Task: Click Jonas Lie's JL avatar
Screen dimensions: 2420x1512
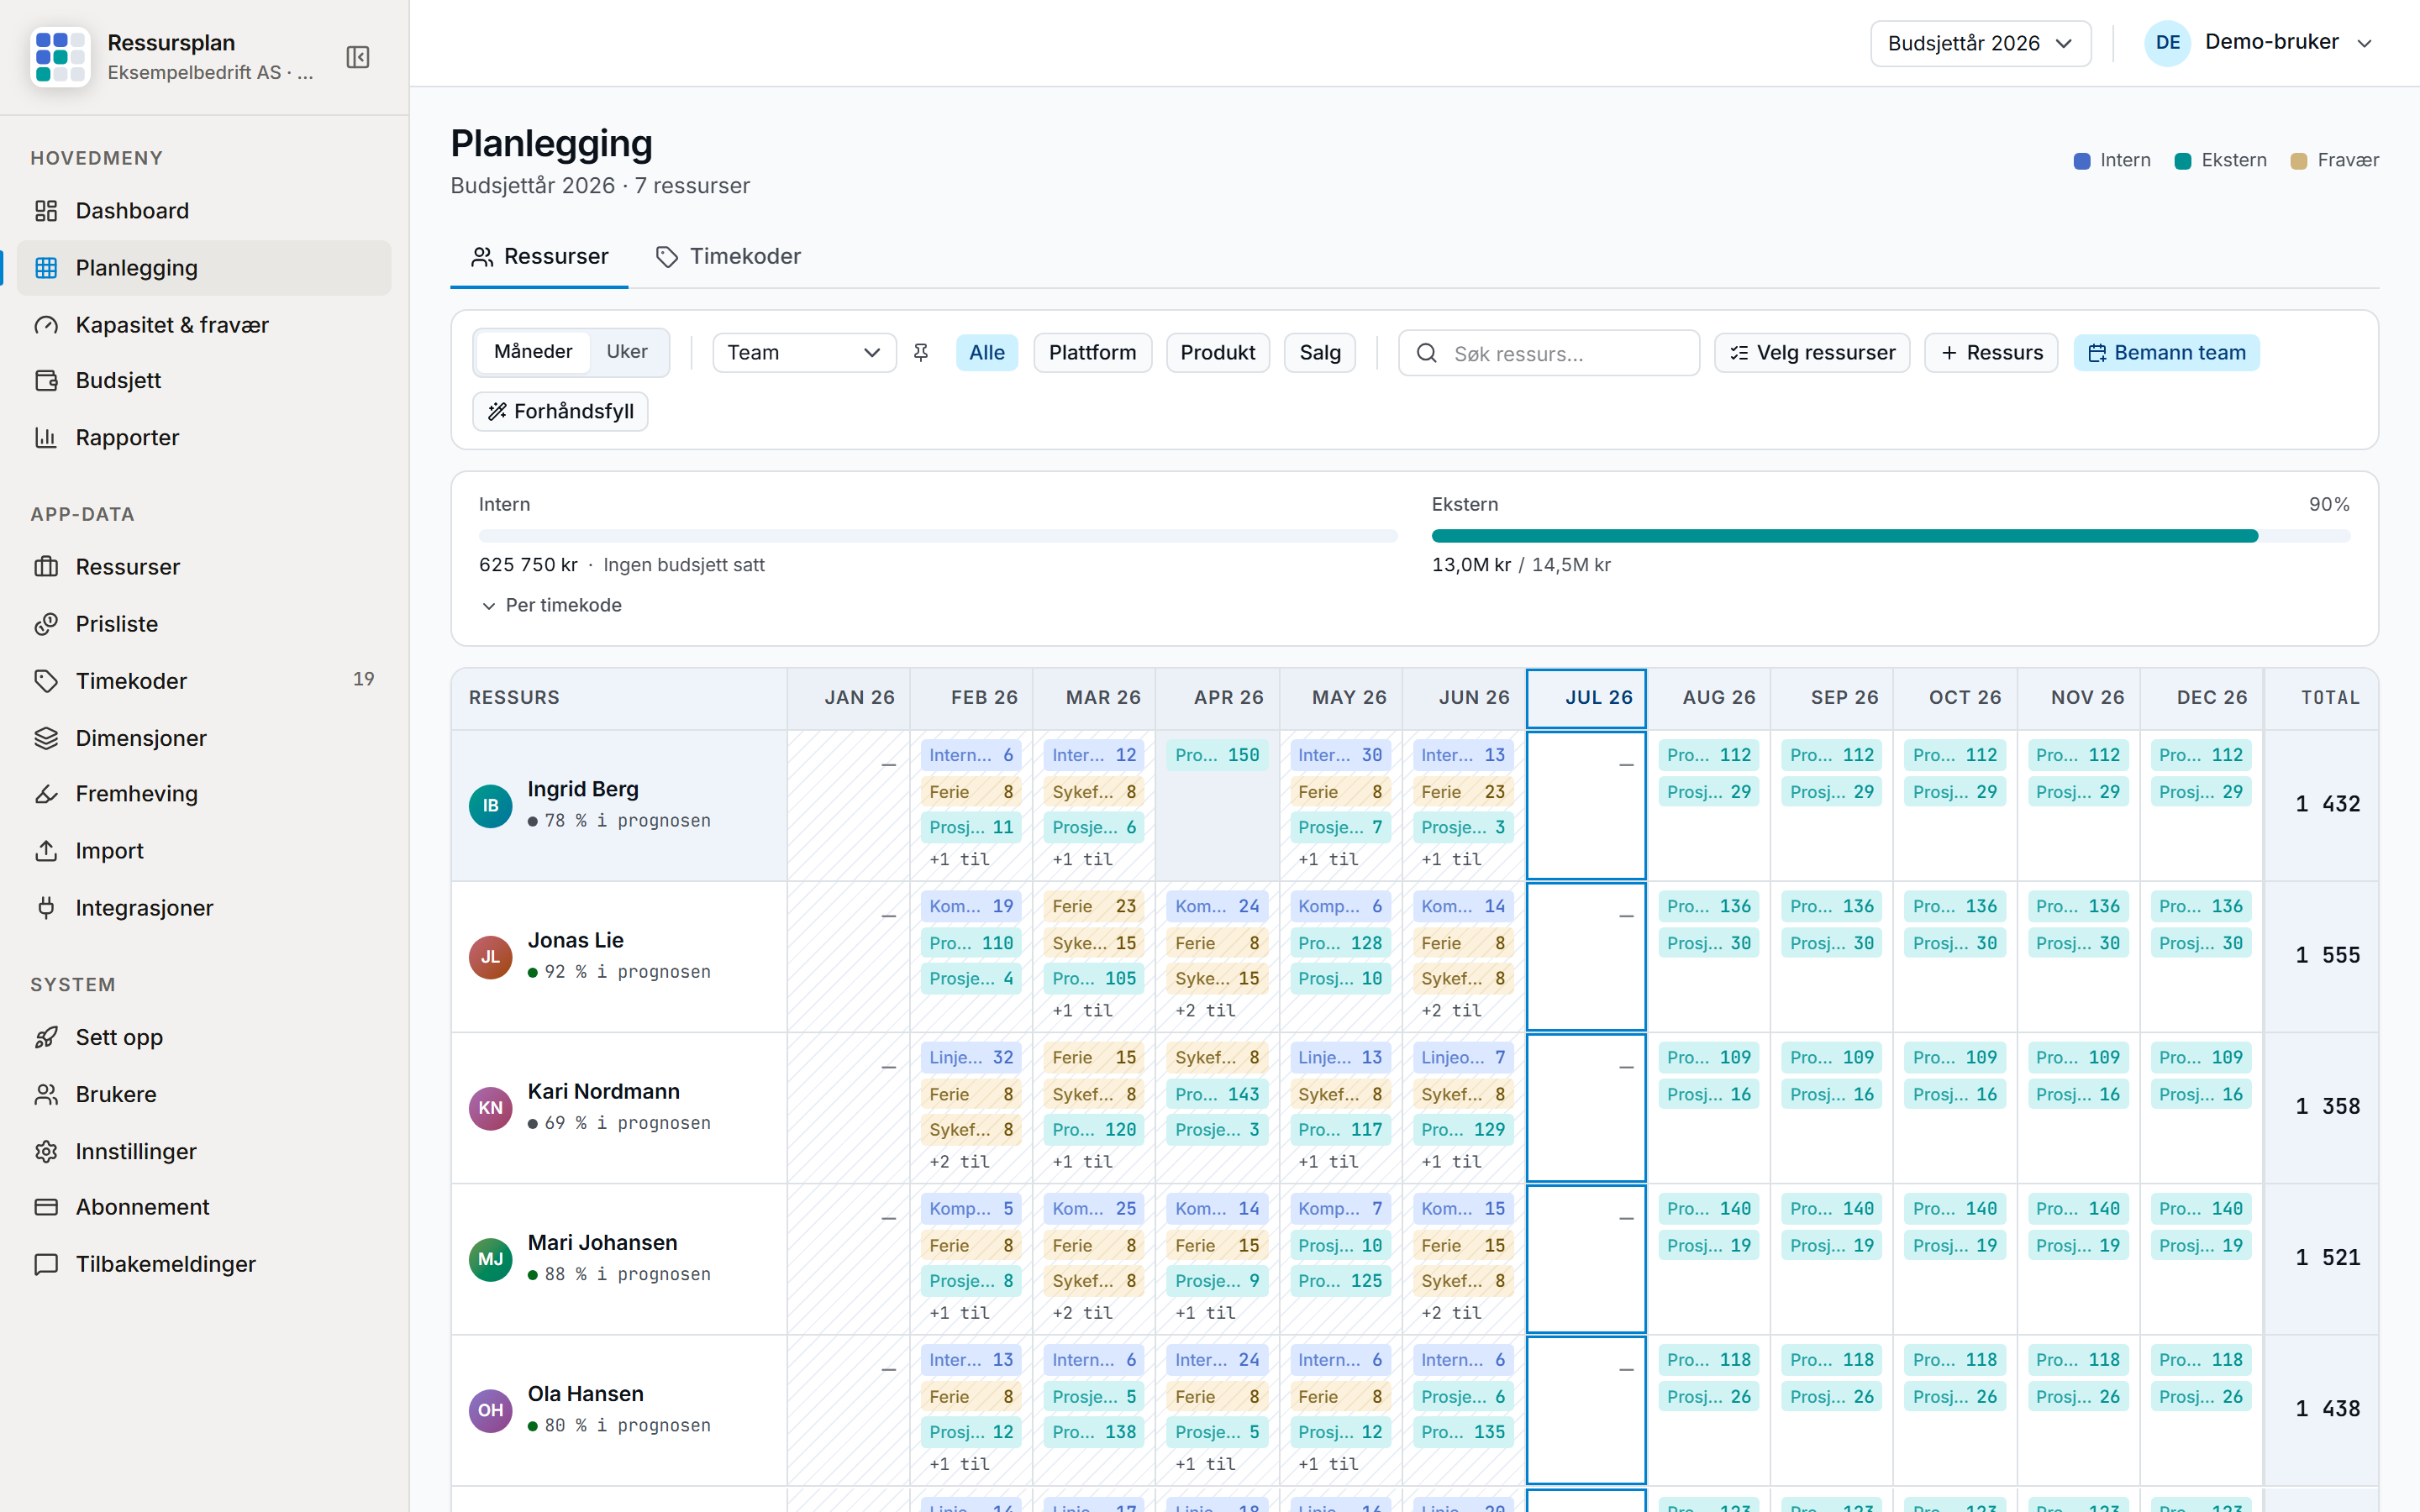Action: pyautogui.click(x=490, y=957)
